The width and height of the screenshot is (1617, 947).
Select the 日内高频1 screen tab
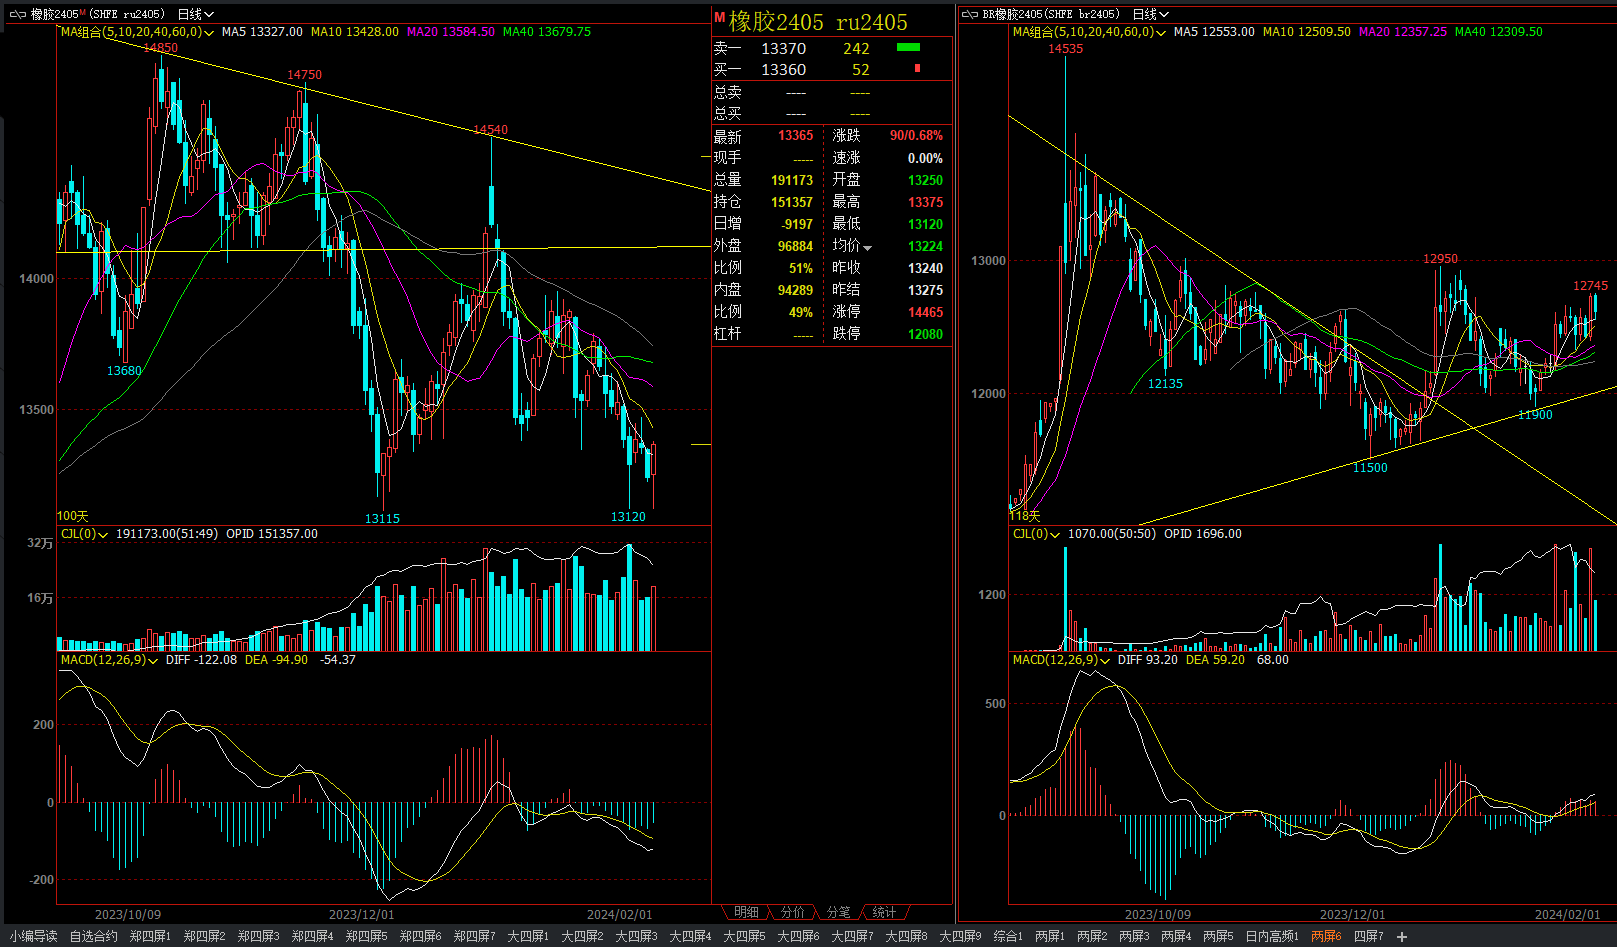coord(1271,936)
